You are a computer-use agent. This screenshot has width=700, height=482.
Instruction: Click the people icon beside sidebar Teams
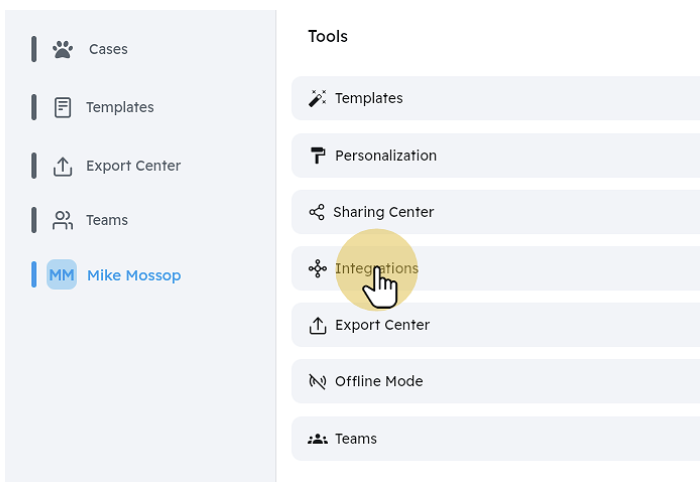click(x=62, y=220)
